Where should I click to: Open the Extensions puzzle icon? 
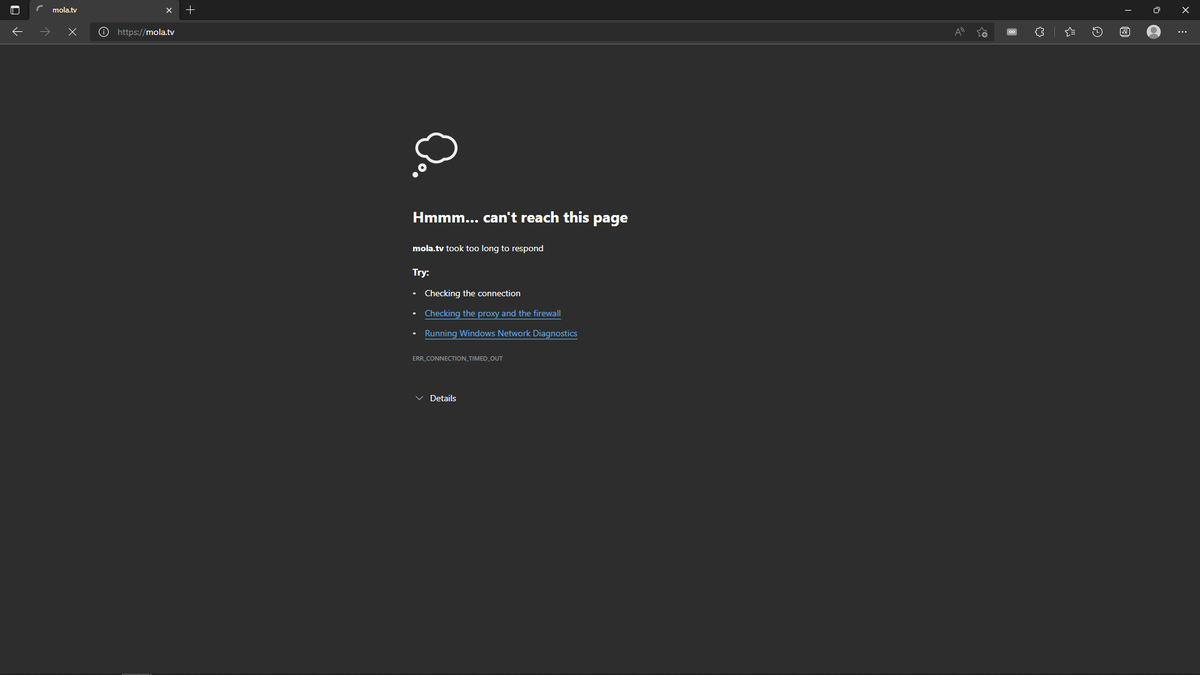click(1040, 32)
